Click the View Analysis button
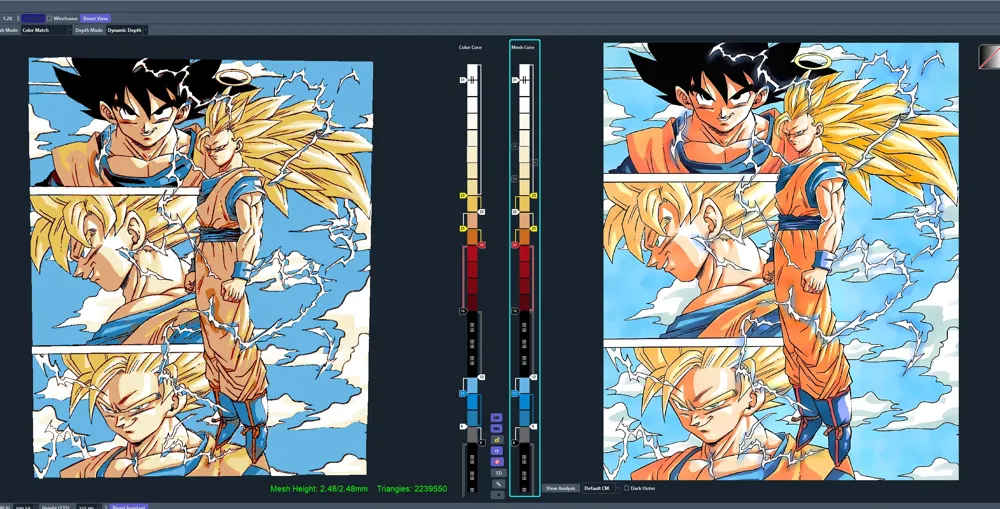This screenshot has height=509, width=1000. coord(561,488)
